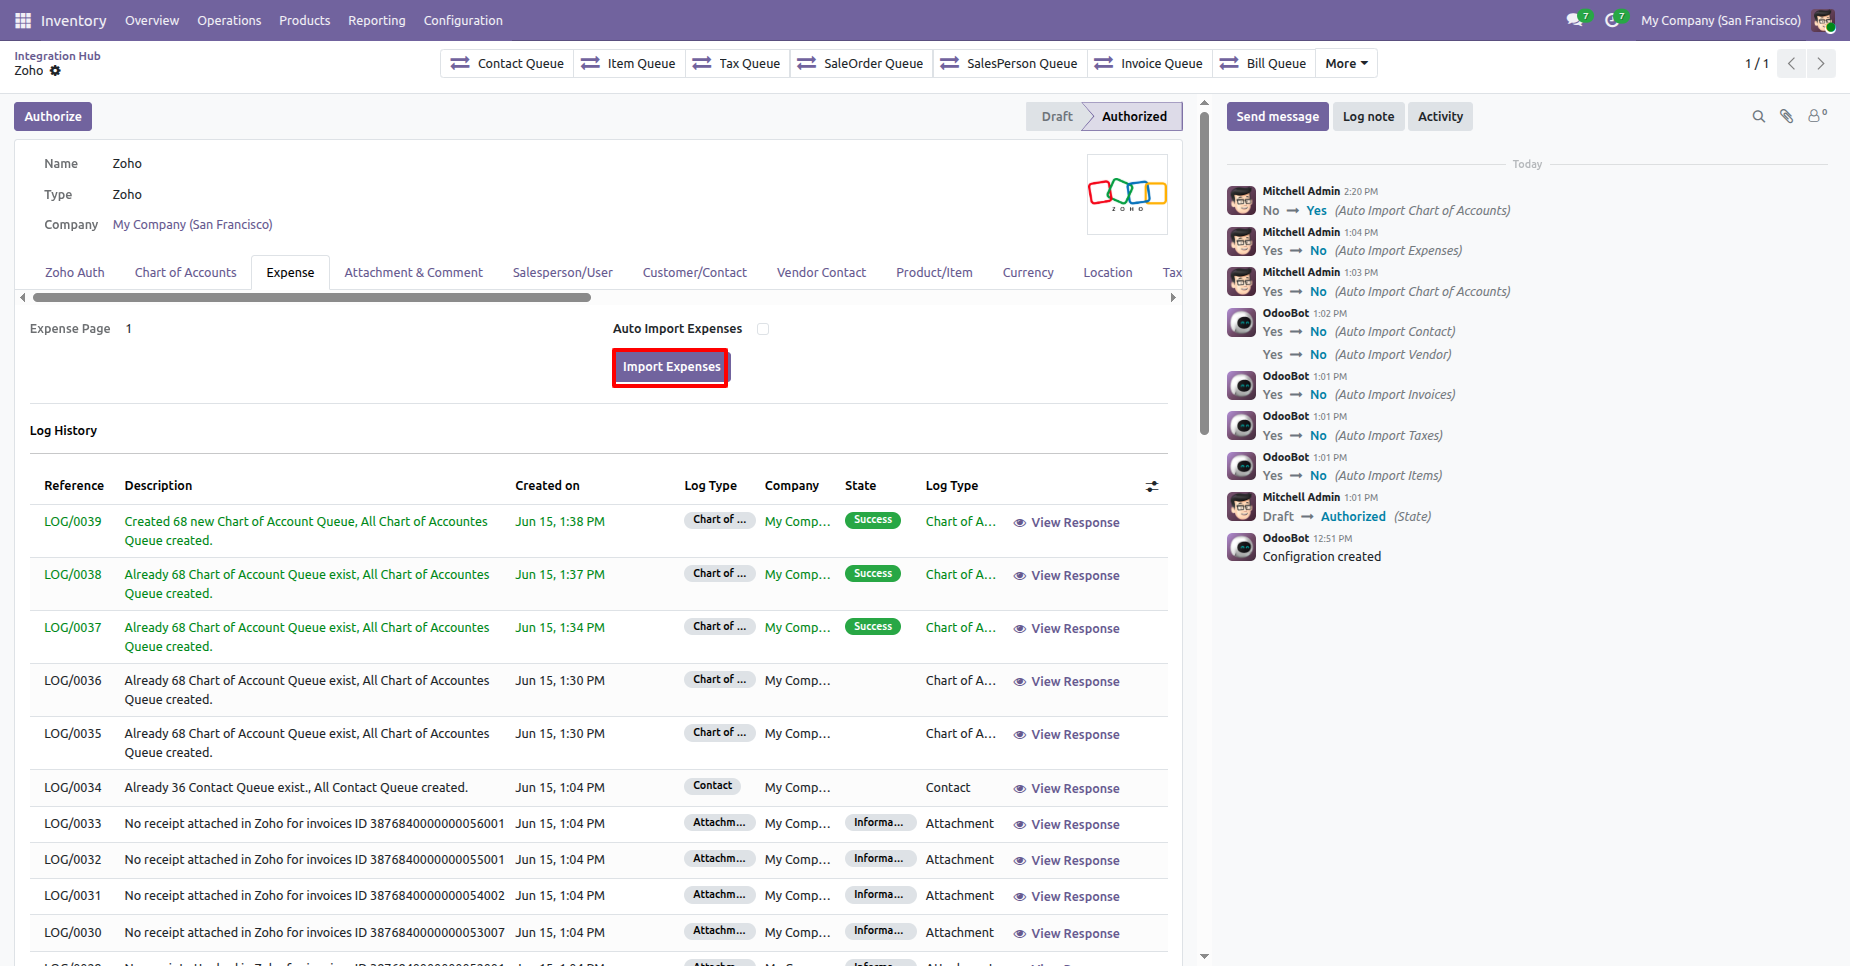Open the apps grid menu icon
The image size is (1850, 966).
click(x=23, y=20)
